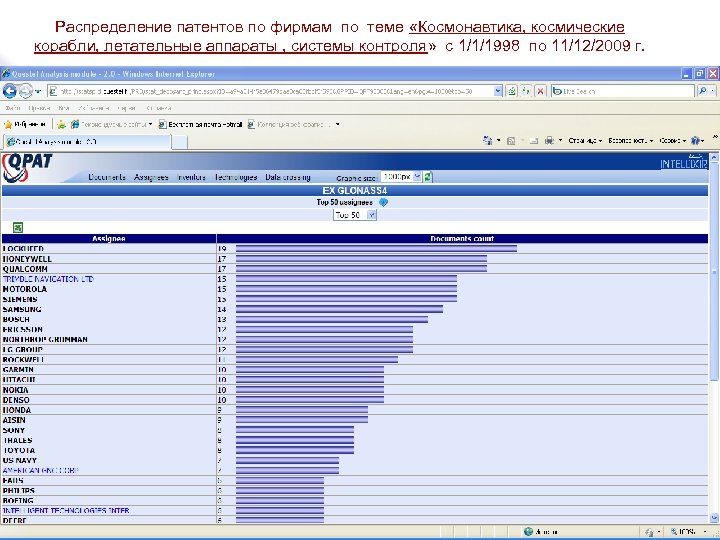Open the suggested sites favorites link

(112, 124)
